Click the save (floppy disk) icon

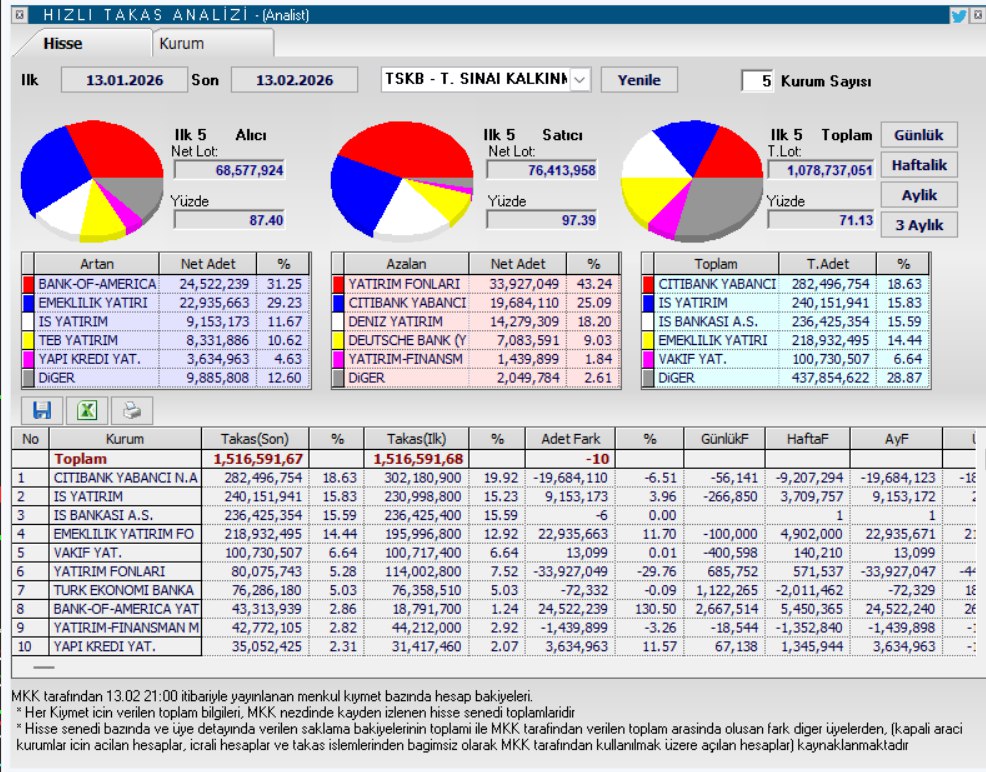42,411
